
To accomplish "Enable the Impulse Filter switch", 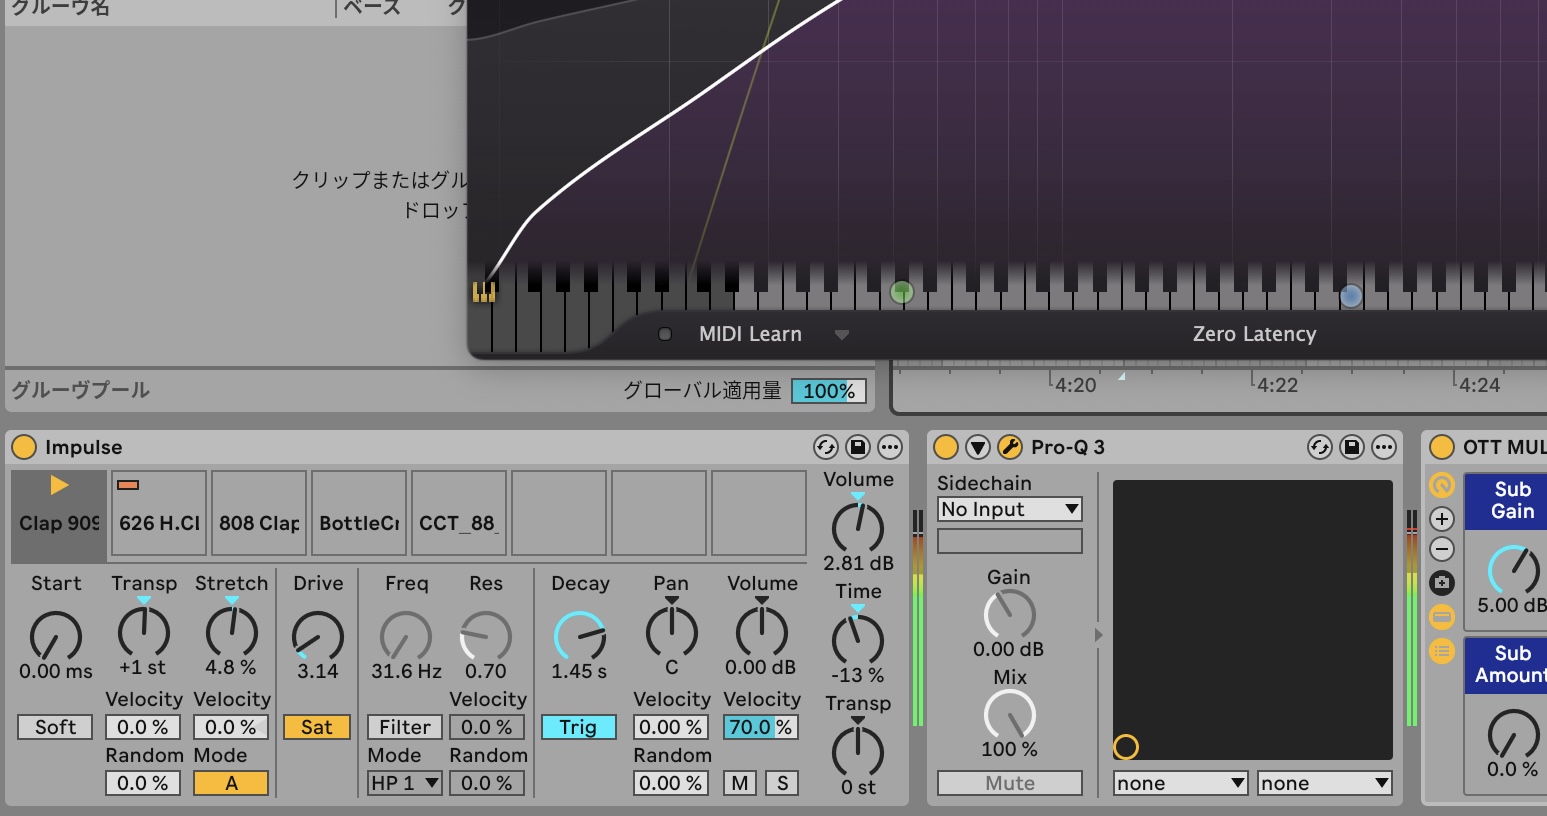I will pyautogui.click(x=405, y=727).
